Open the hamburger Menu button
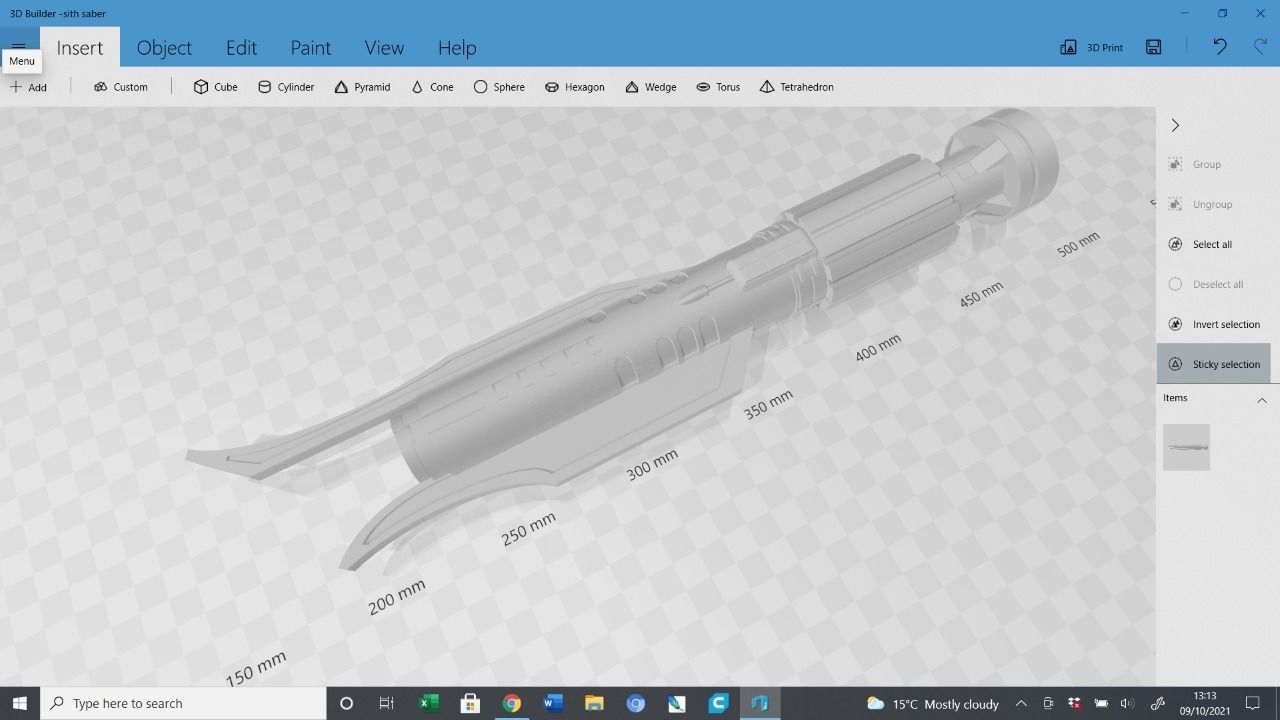Viewport: 1280px width, 720px height. 19,46
